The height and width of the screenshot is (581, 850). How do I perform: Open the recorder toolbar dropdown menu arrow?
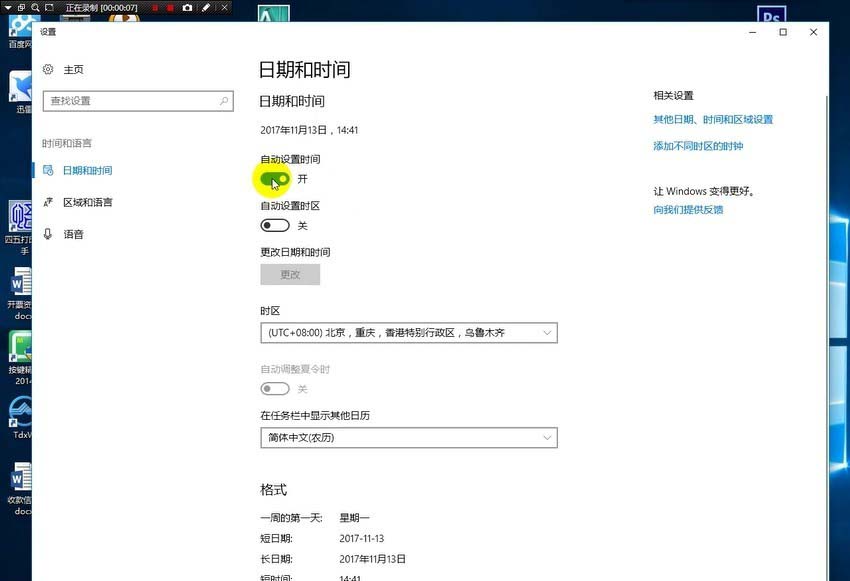8,8
